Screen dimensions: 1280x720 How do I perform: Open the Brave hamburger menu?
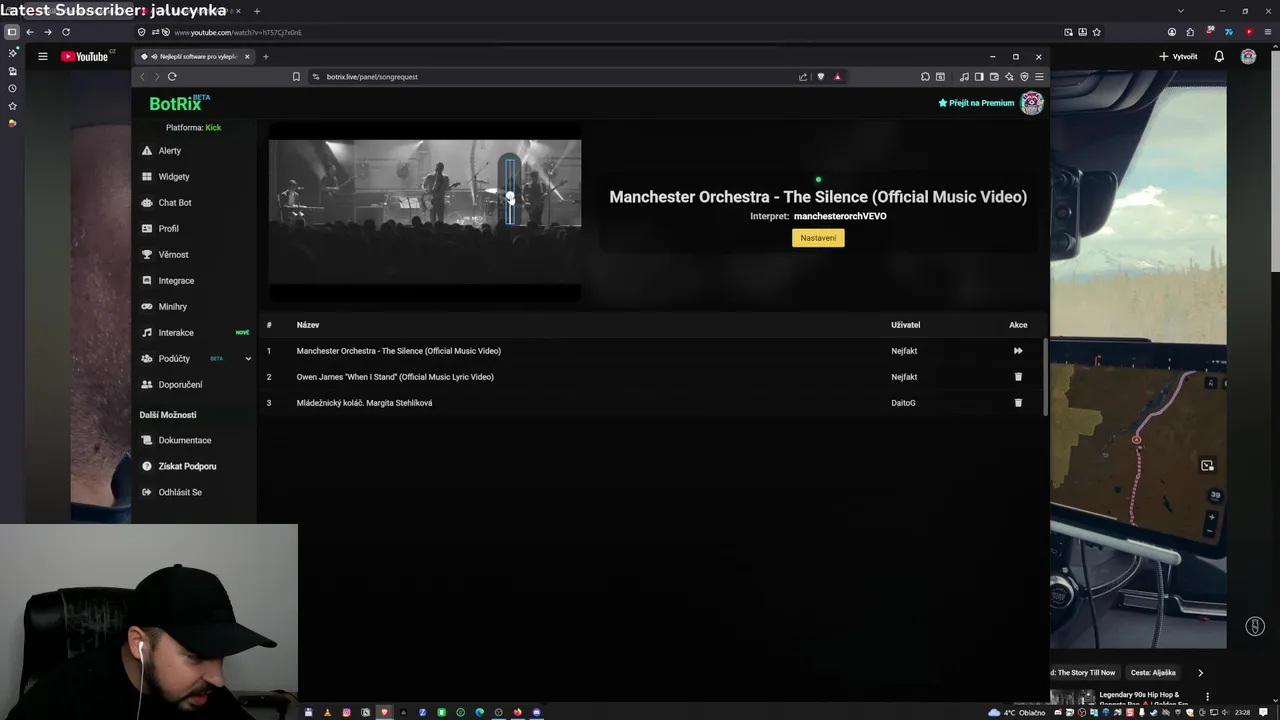coord(1039,77)
